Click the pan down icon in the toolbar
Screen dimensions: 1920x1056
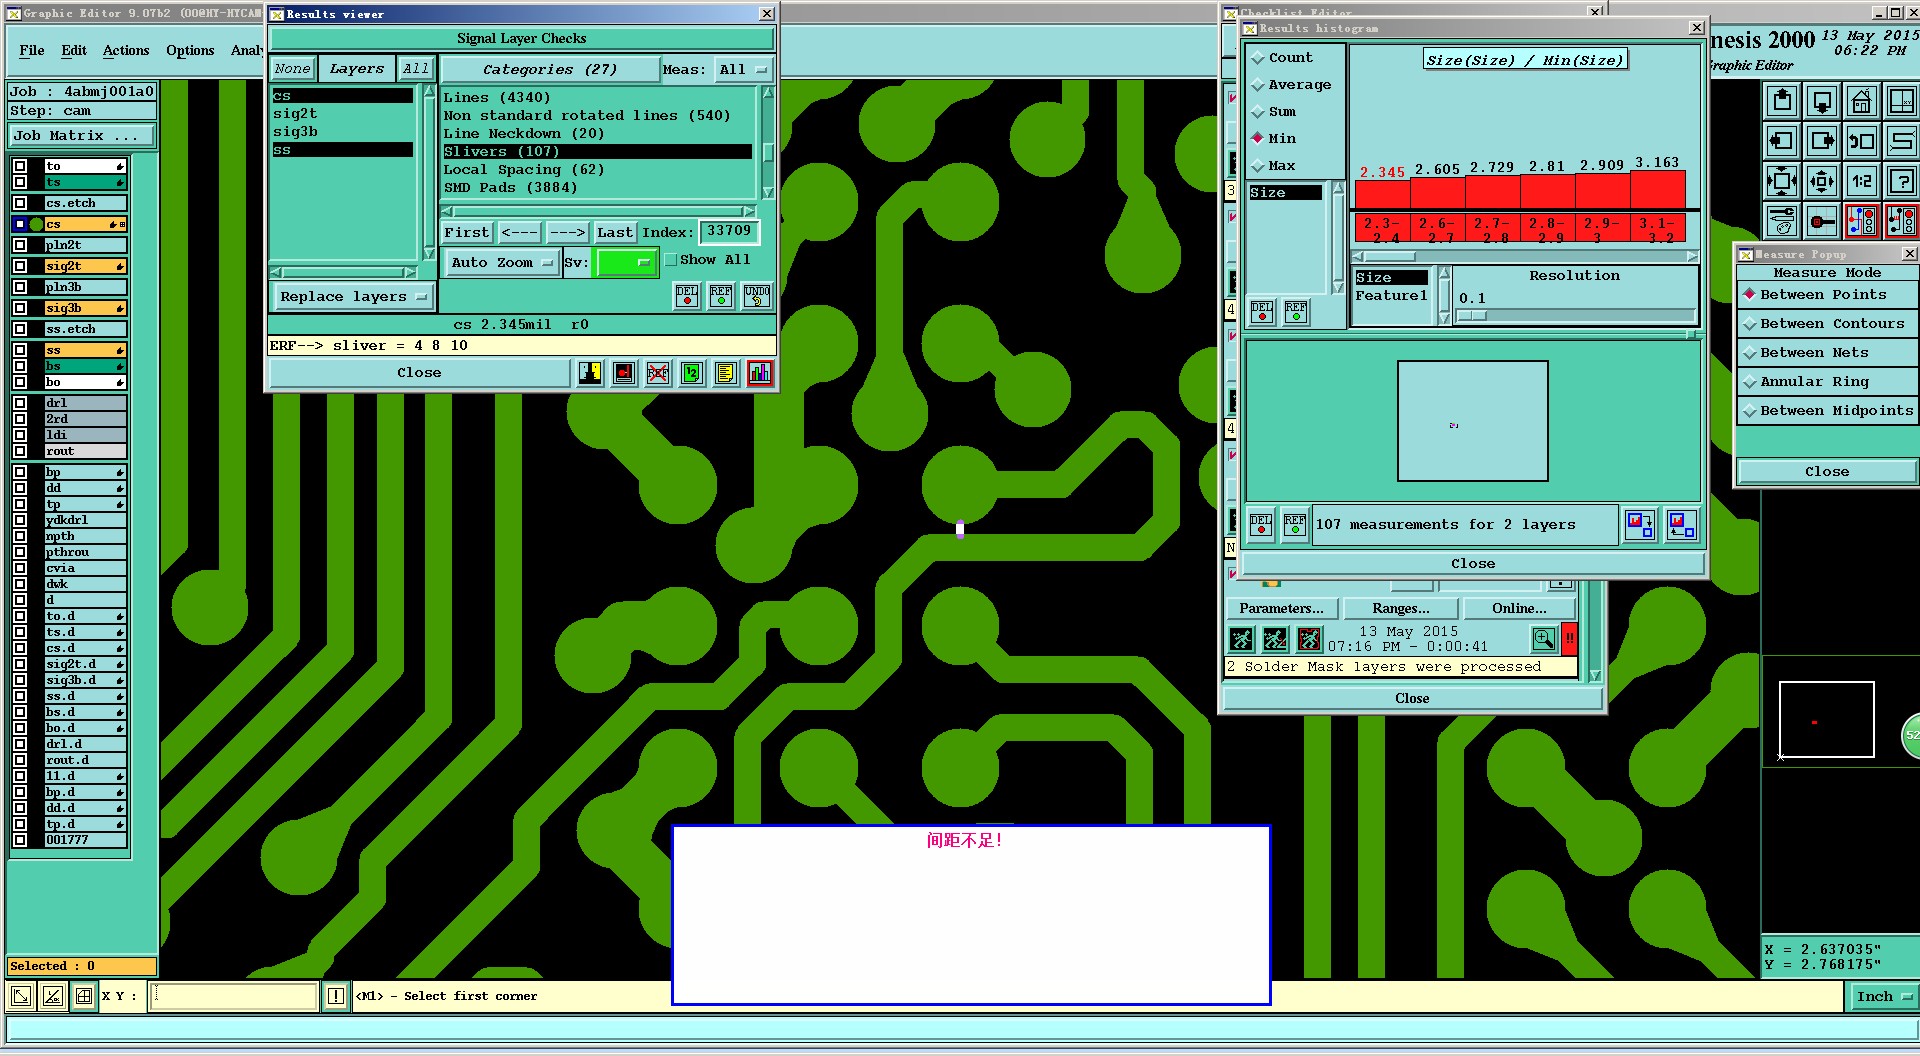click(x=1822, y=101)
